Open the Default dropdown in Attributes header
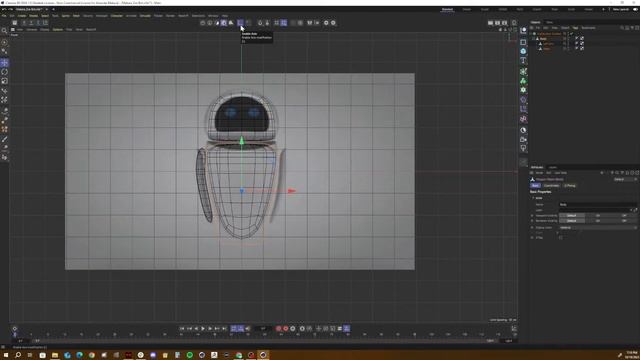 click(625, 179)
